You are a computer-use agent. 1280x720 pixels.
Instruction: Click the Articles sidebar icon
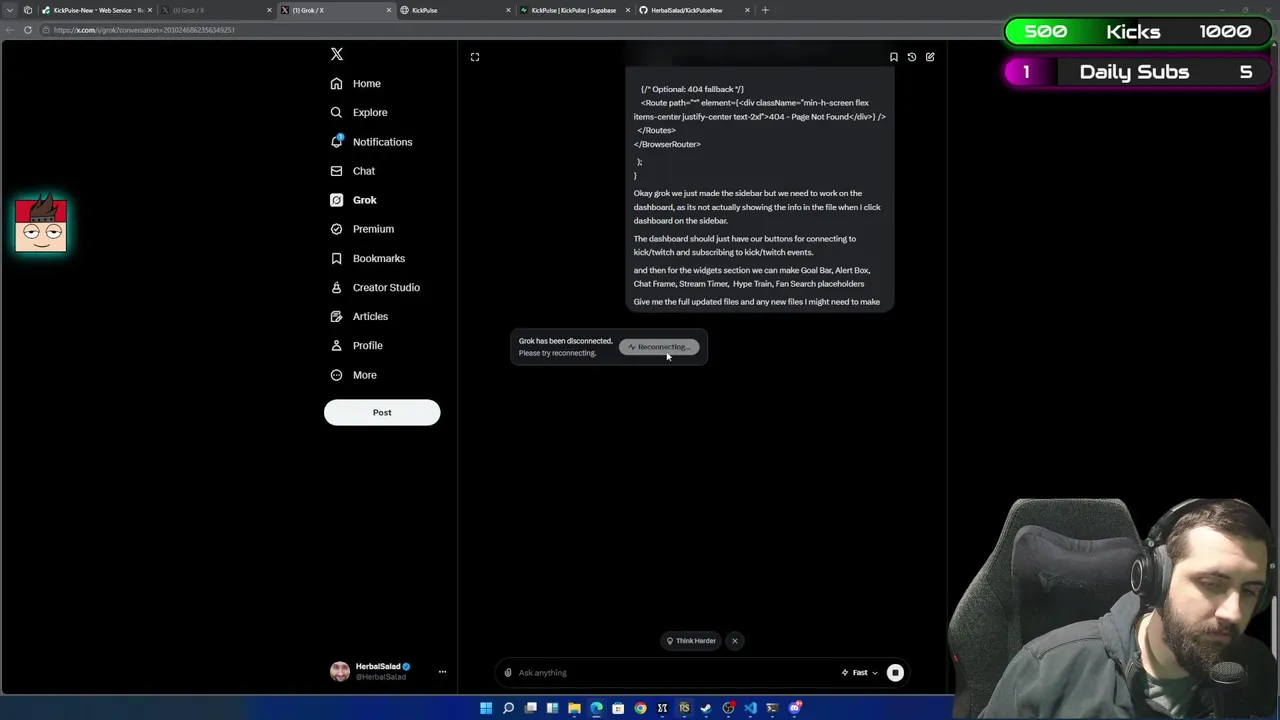[336, 316]
